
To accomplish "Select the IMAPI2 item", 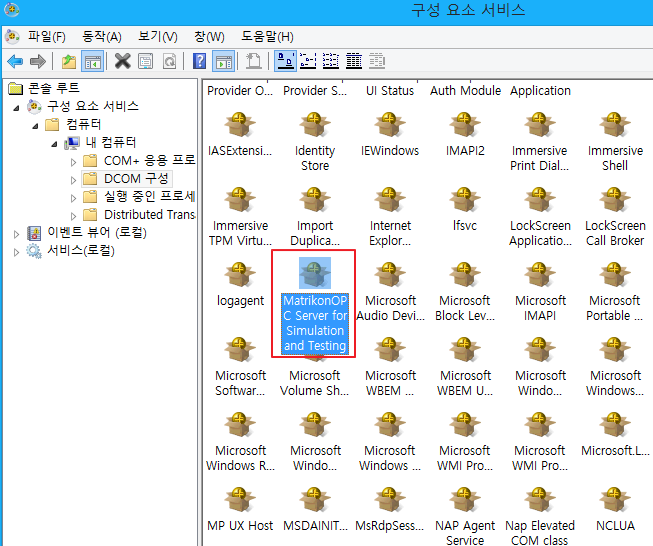I will coord(465,134).
